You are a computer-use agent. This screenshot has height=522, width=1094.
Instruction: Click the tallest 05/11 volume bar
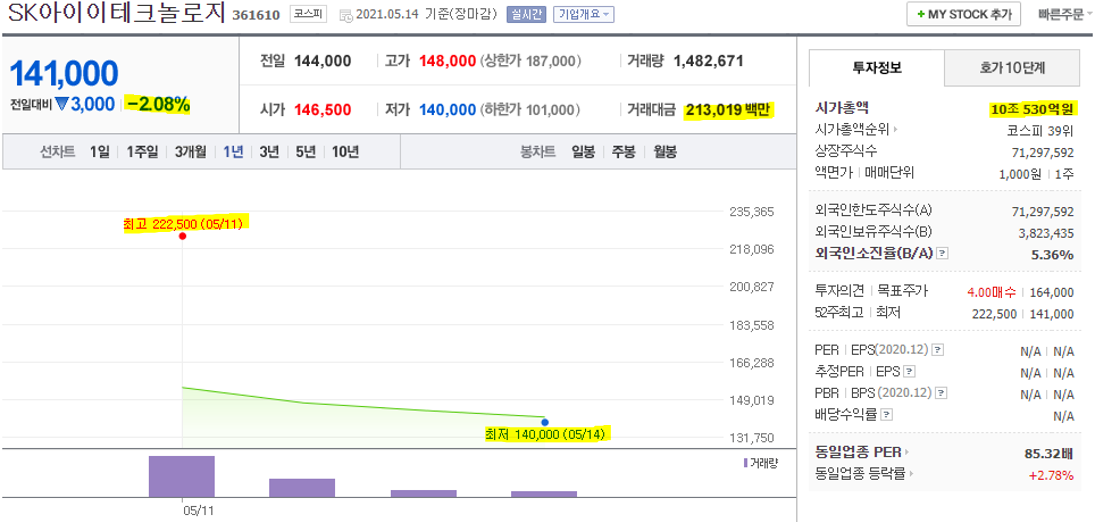coord(181,477)
